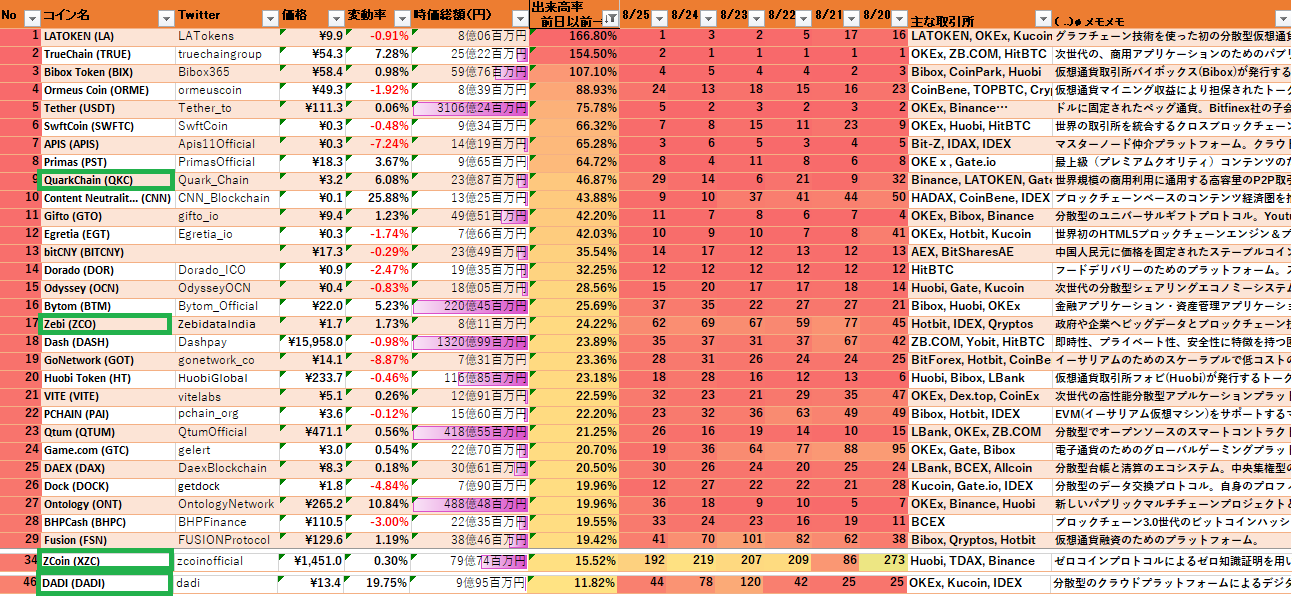Open the 価格 column filter dropdown
Viewport: 1295px width, 602px height.
coord(332,18)
